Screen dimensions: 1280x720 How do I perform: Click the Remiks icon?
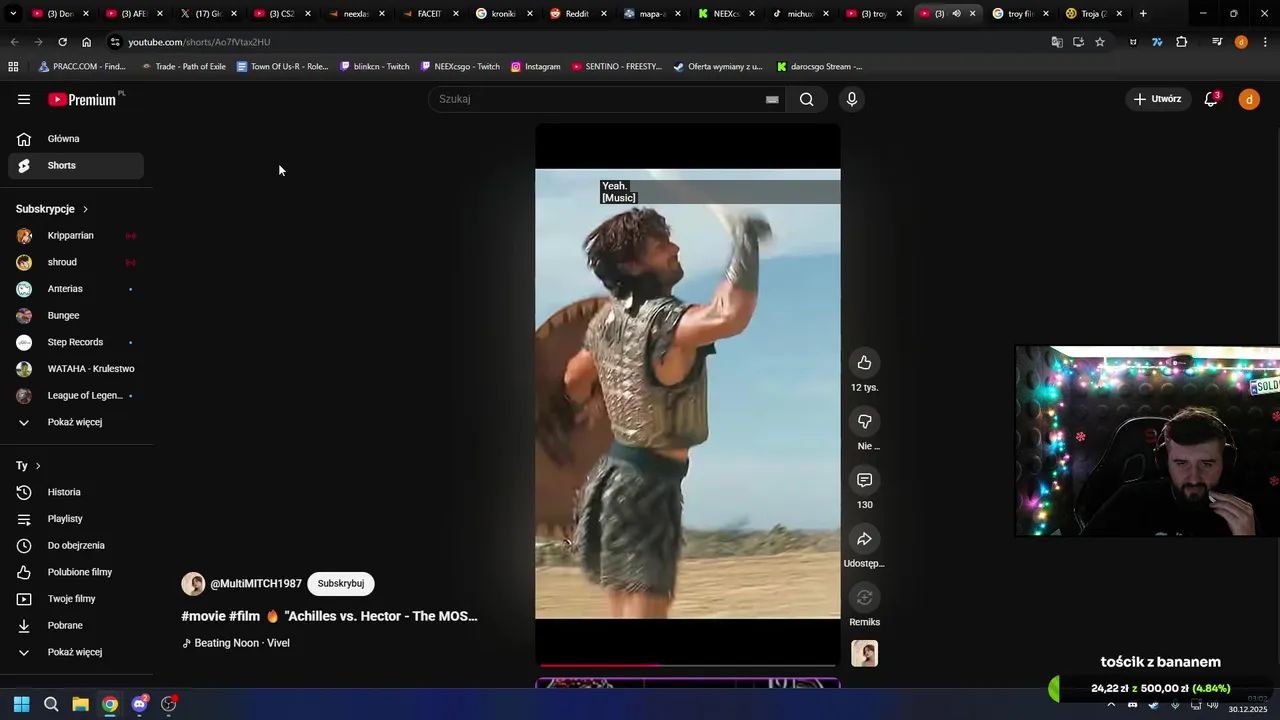(x=865, y=598)
